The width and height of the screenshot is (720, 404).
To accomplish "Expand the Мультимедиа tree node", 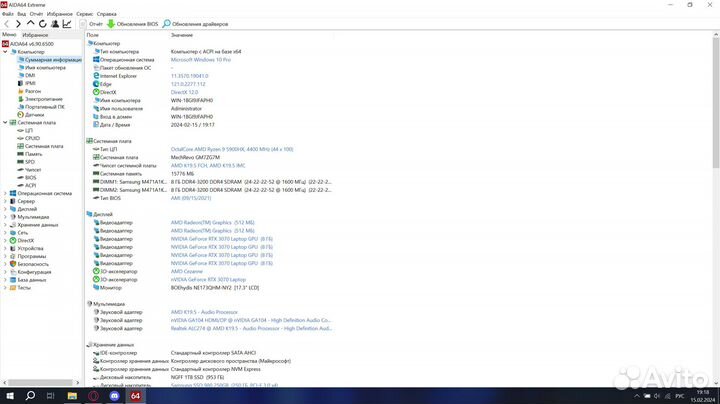I will coord(5,217).
